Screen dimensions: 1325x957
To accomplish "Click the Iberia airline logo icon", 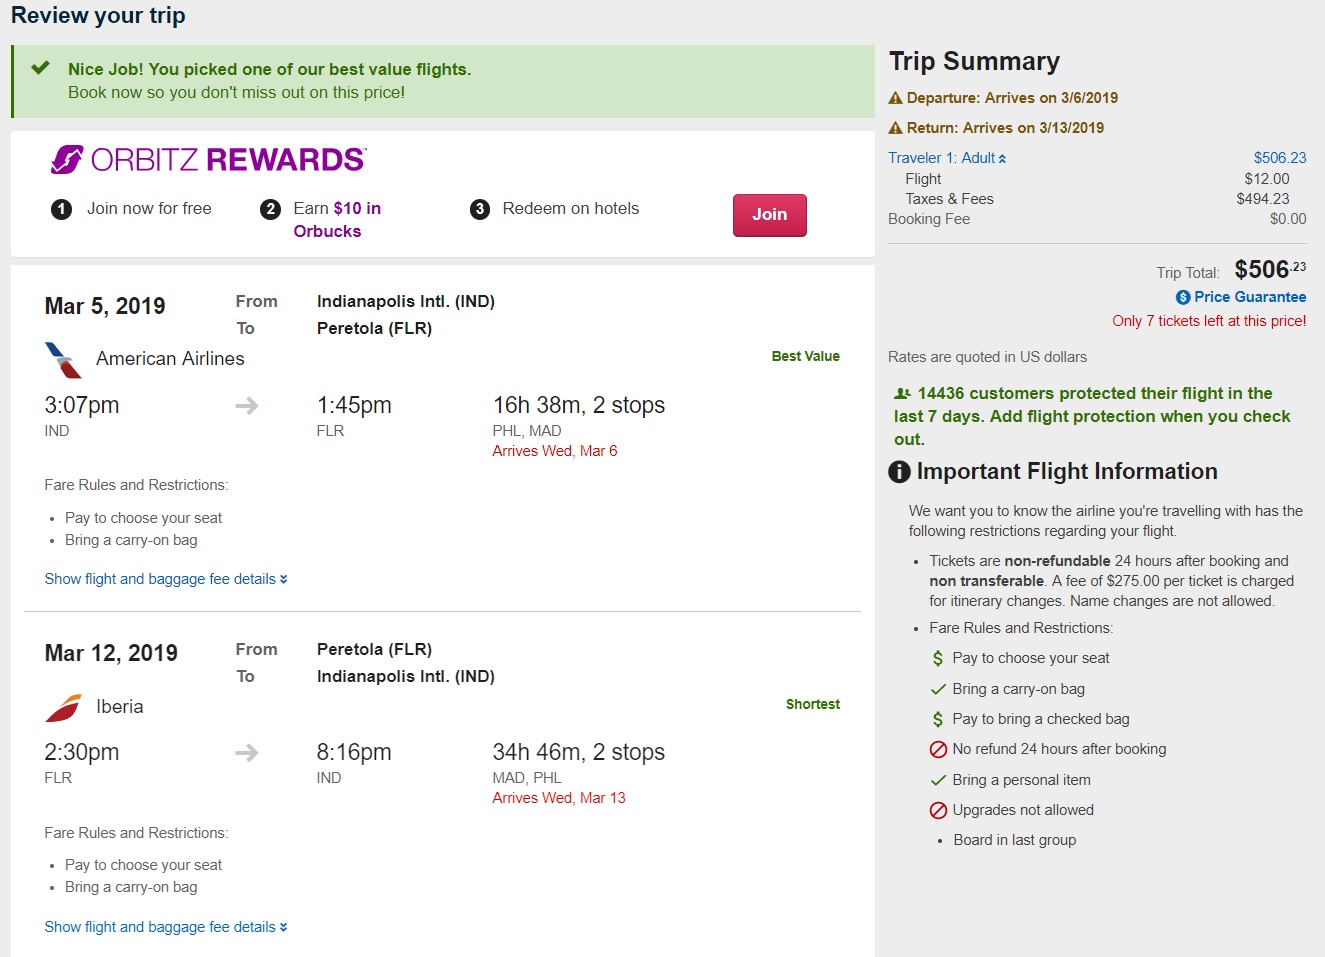I will tap(63, 707).
